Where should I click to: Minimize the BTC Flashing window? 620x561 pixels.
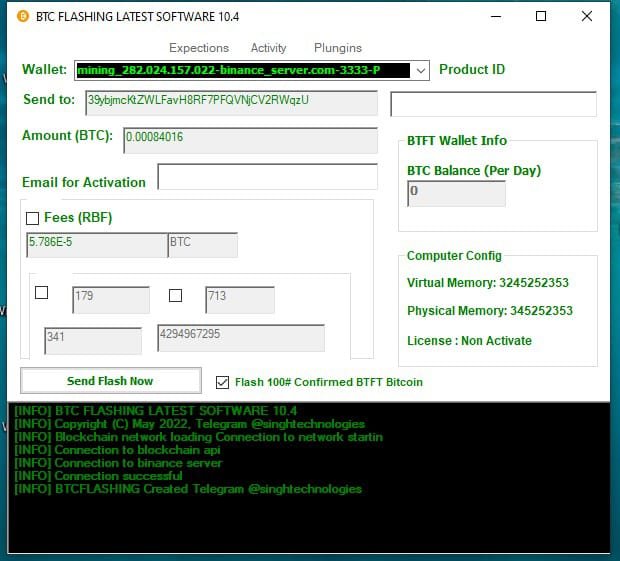496,17
